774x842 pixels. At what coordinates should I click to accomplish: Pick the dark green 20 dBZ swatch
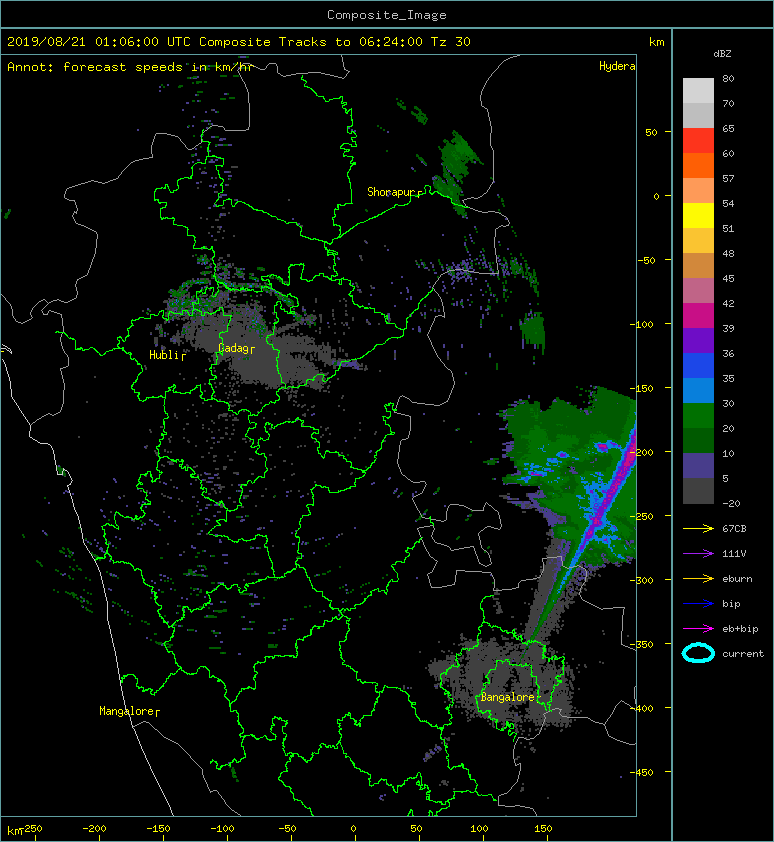698,440
